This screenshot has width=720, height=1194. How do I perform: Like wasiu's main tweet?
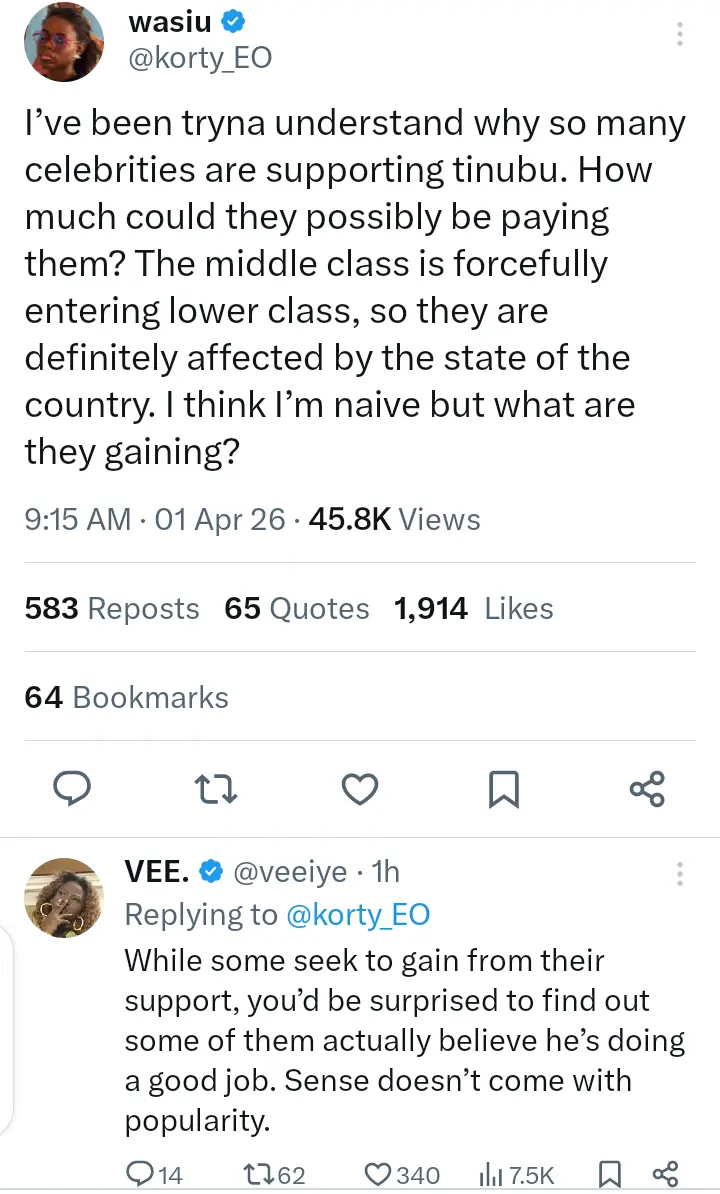click(359, 789)
